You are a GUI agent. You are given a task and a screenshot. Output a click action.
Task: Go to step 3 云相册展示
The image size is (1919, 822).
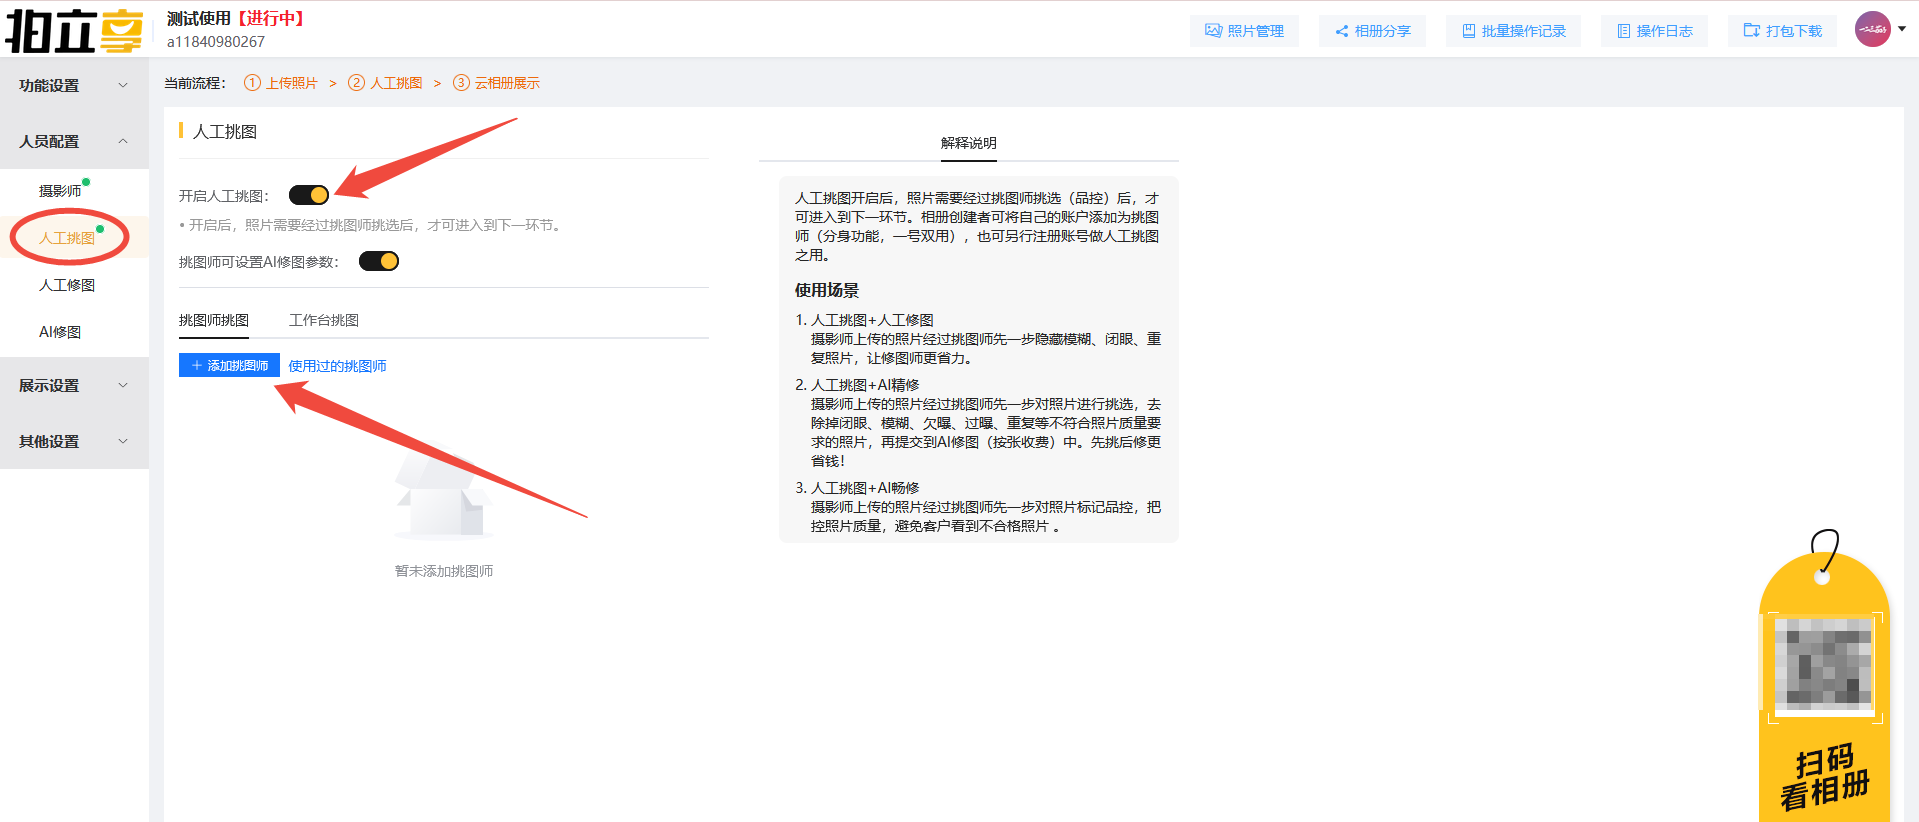[497, 83]
